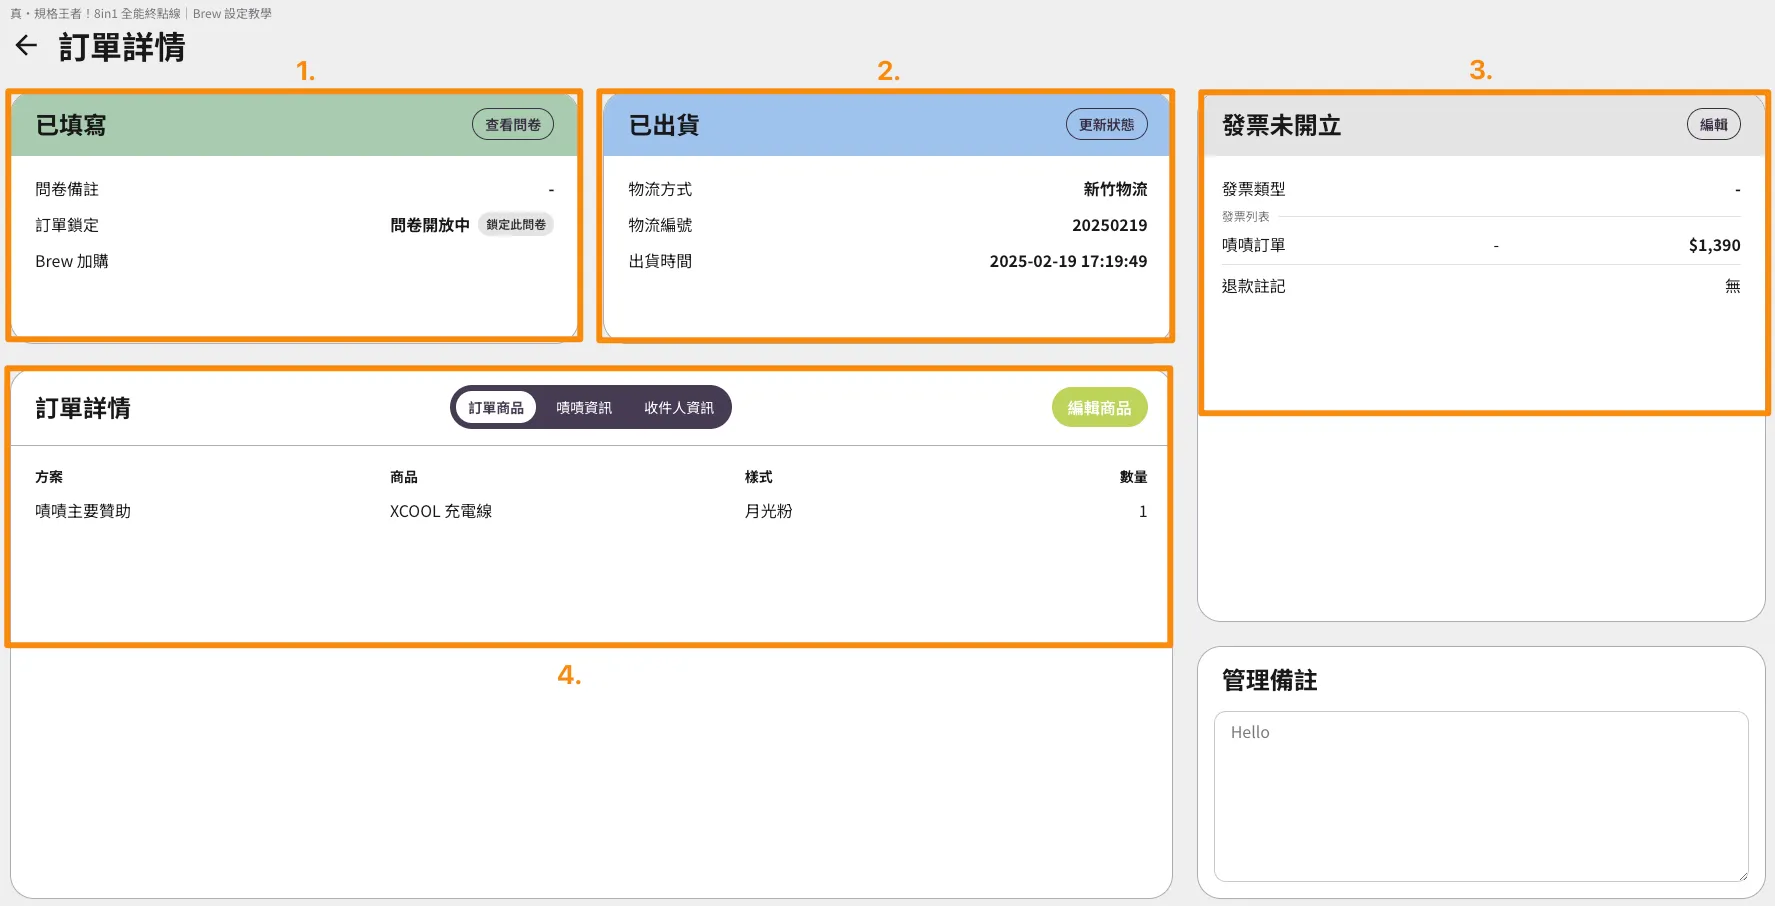
Task: Click 更新狀態 on the shipping card
Action: (x=1106, y=125)
